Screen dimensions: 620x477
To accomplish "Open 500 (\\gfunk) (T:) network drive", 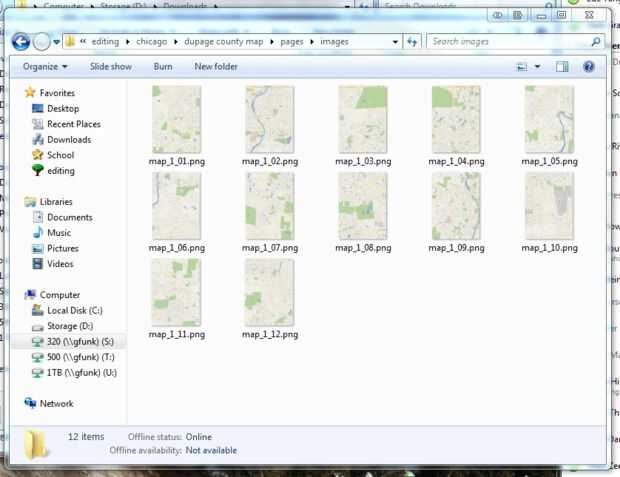I will pos(73,357).
